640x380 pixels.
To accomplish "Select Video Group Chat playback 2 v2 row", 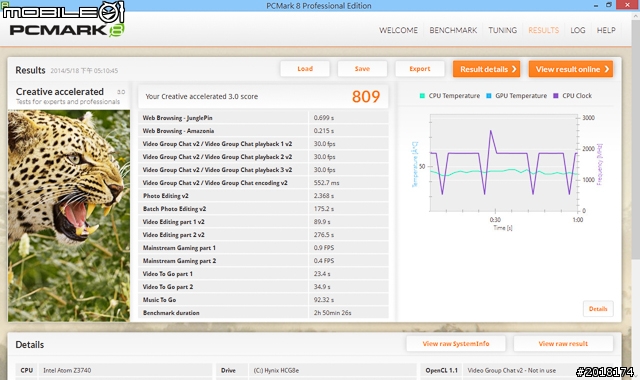I will [263, 157].
